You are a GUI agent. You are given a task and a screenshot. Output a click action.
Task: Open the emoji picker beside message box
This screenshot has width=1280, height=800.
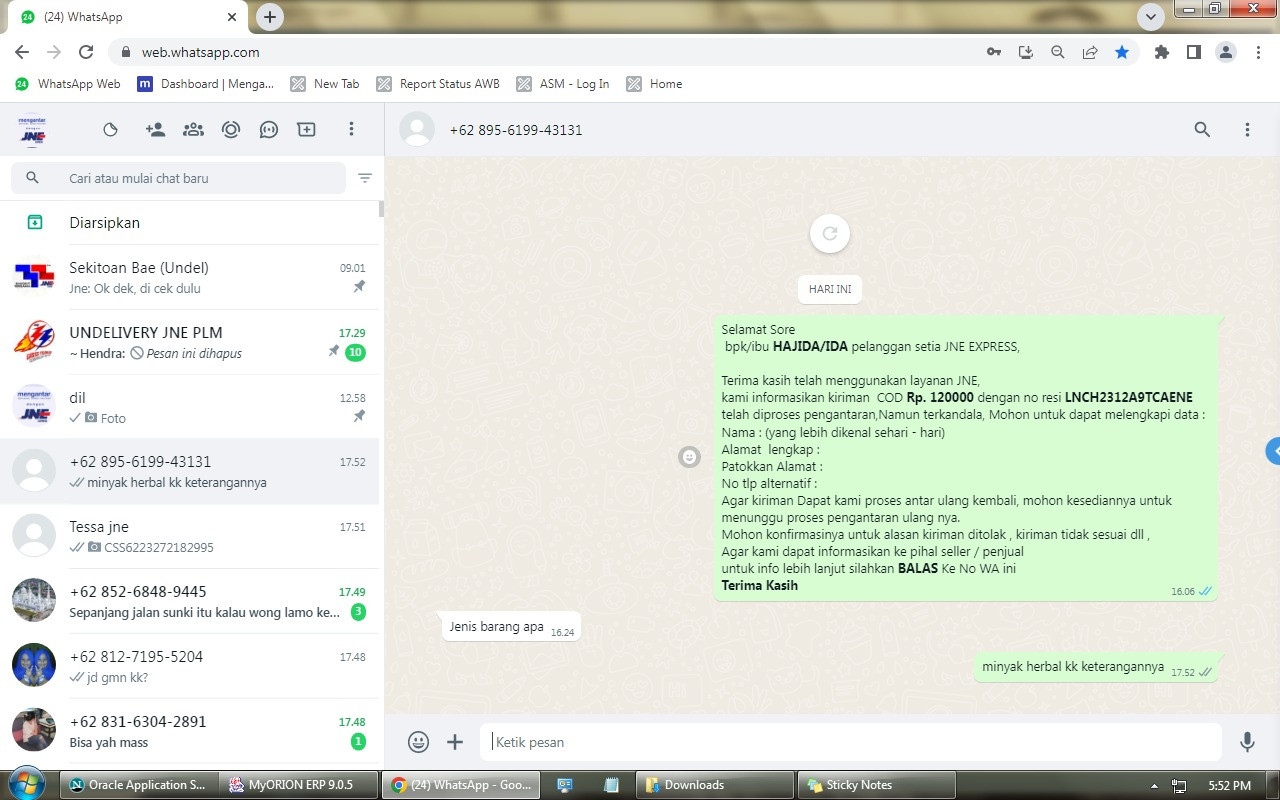click(x=418, y=742)
